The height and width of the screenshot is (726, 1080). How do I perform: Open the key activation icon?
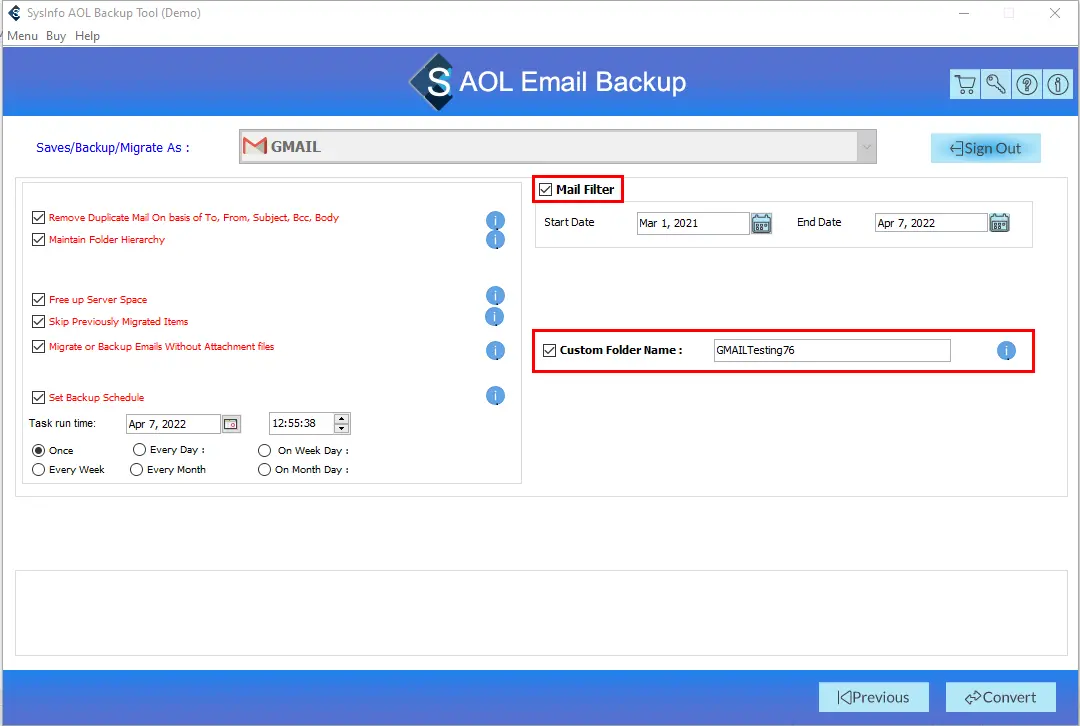click(996, 85)
